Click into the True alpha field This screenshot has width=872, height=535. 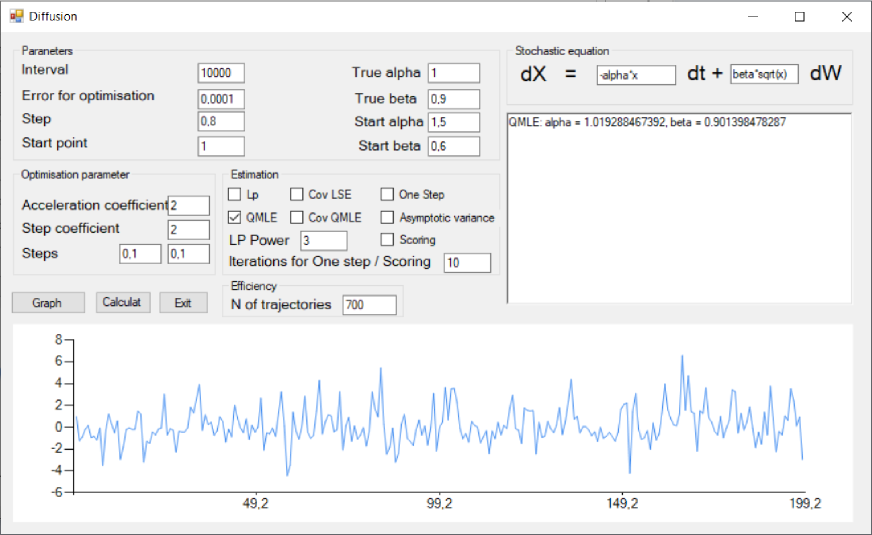point(453,73)
